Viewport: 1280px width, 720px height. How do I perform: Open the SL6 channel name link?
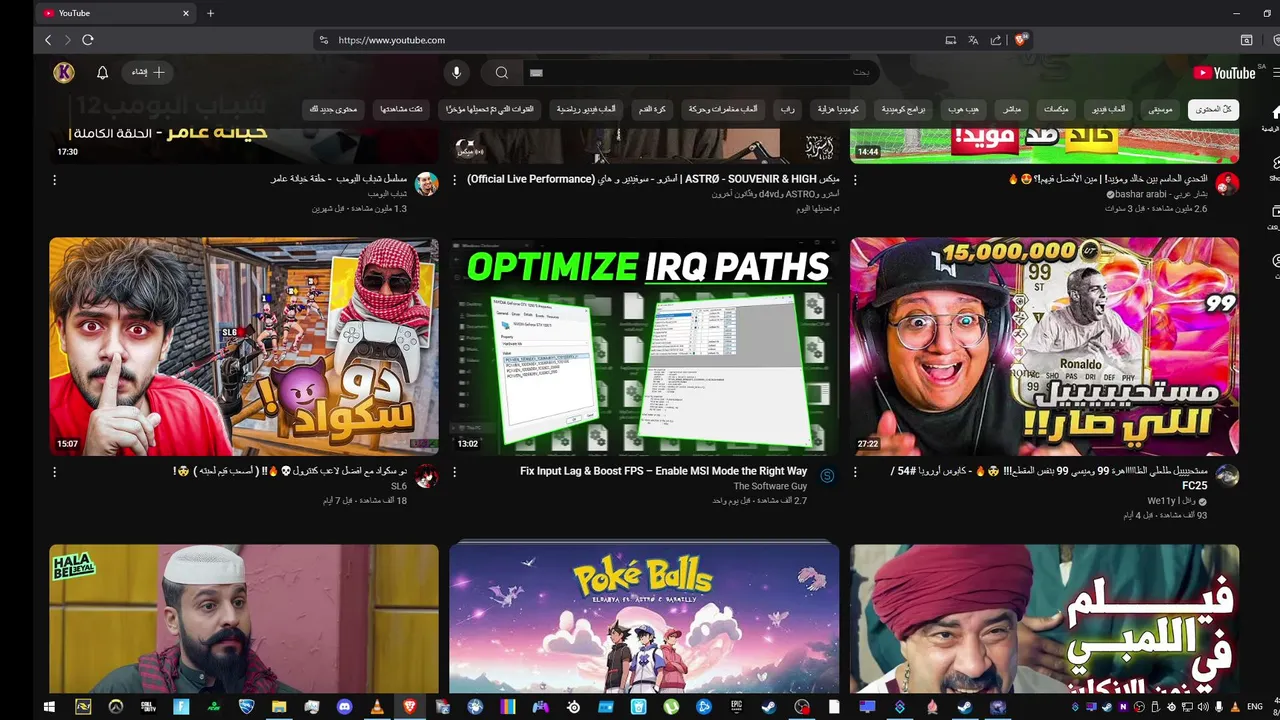coord(399,486)
